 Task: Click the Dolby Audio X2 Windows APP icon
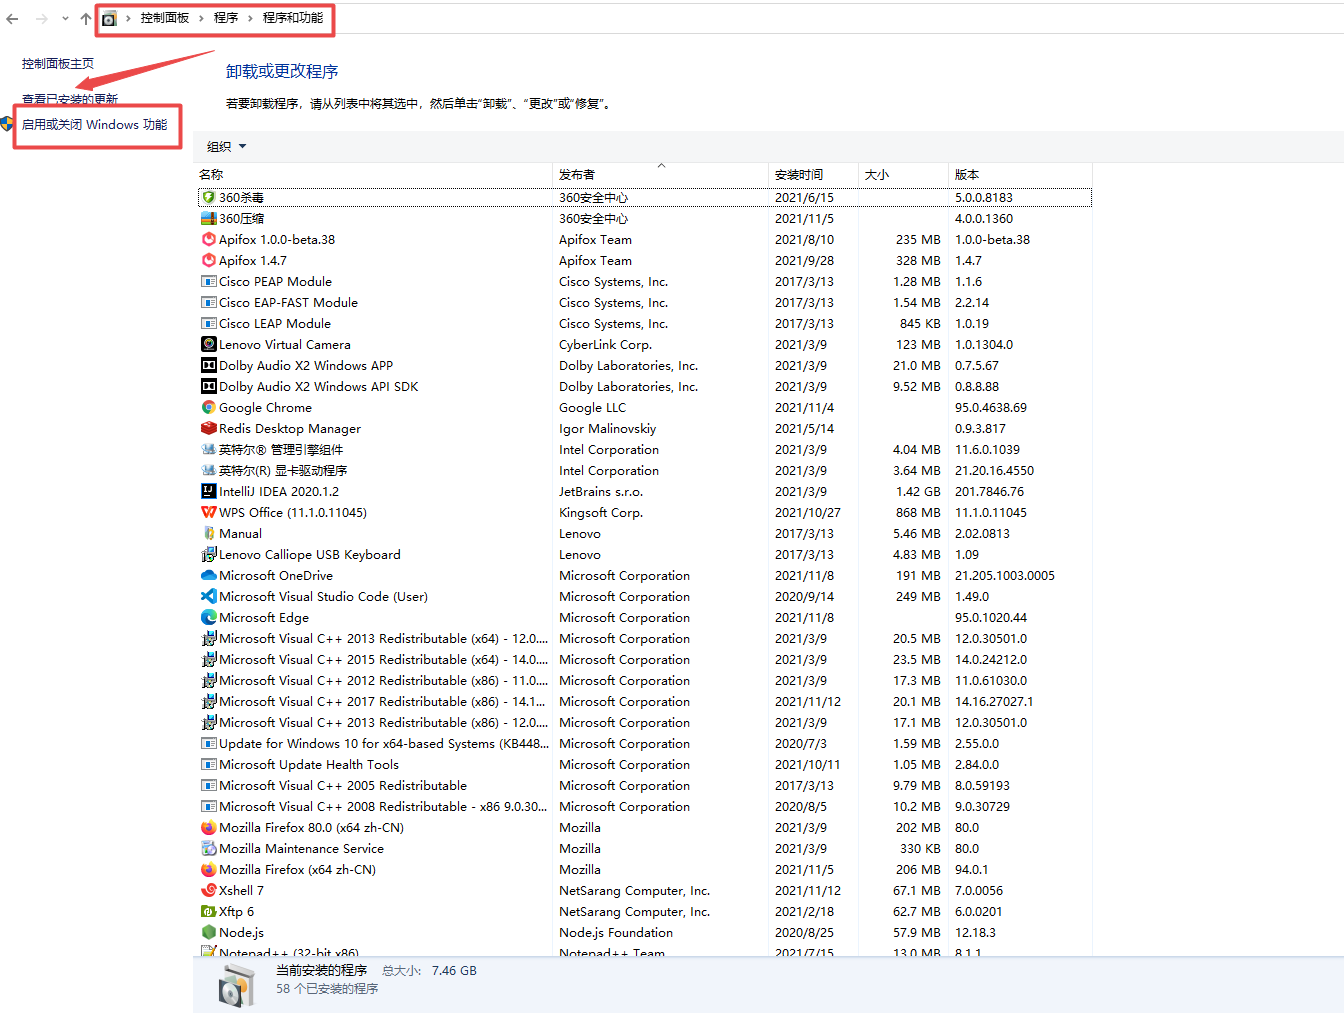(209, 365)
